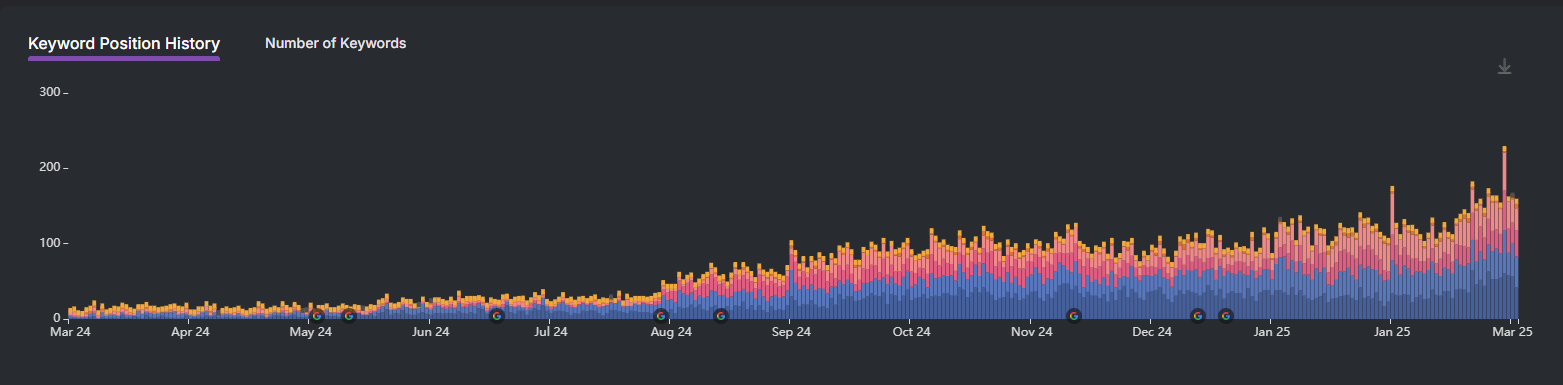Select Google update marker just before Aug 24
The width and height of the screenshot is (1563, 385).
pyautogui.click(x=661, y=316)
